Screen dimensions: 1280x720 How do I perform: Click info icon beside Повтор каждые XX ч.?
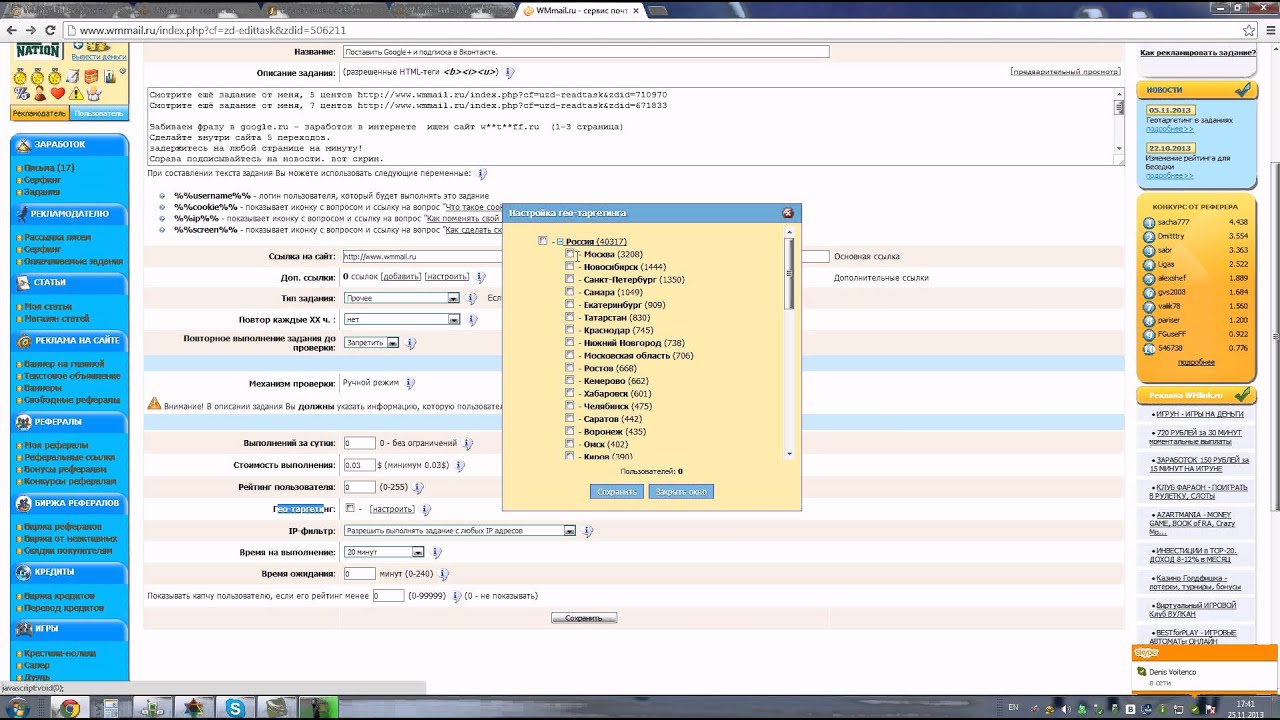click(x=472, y=320)
